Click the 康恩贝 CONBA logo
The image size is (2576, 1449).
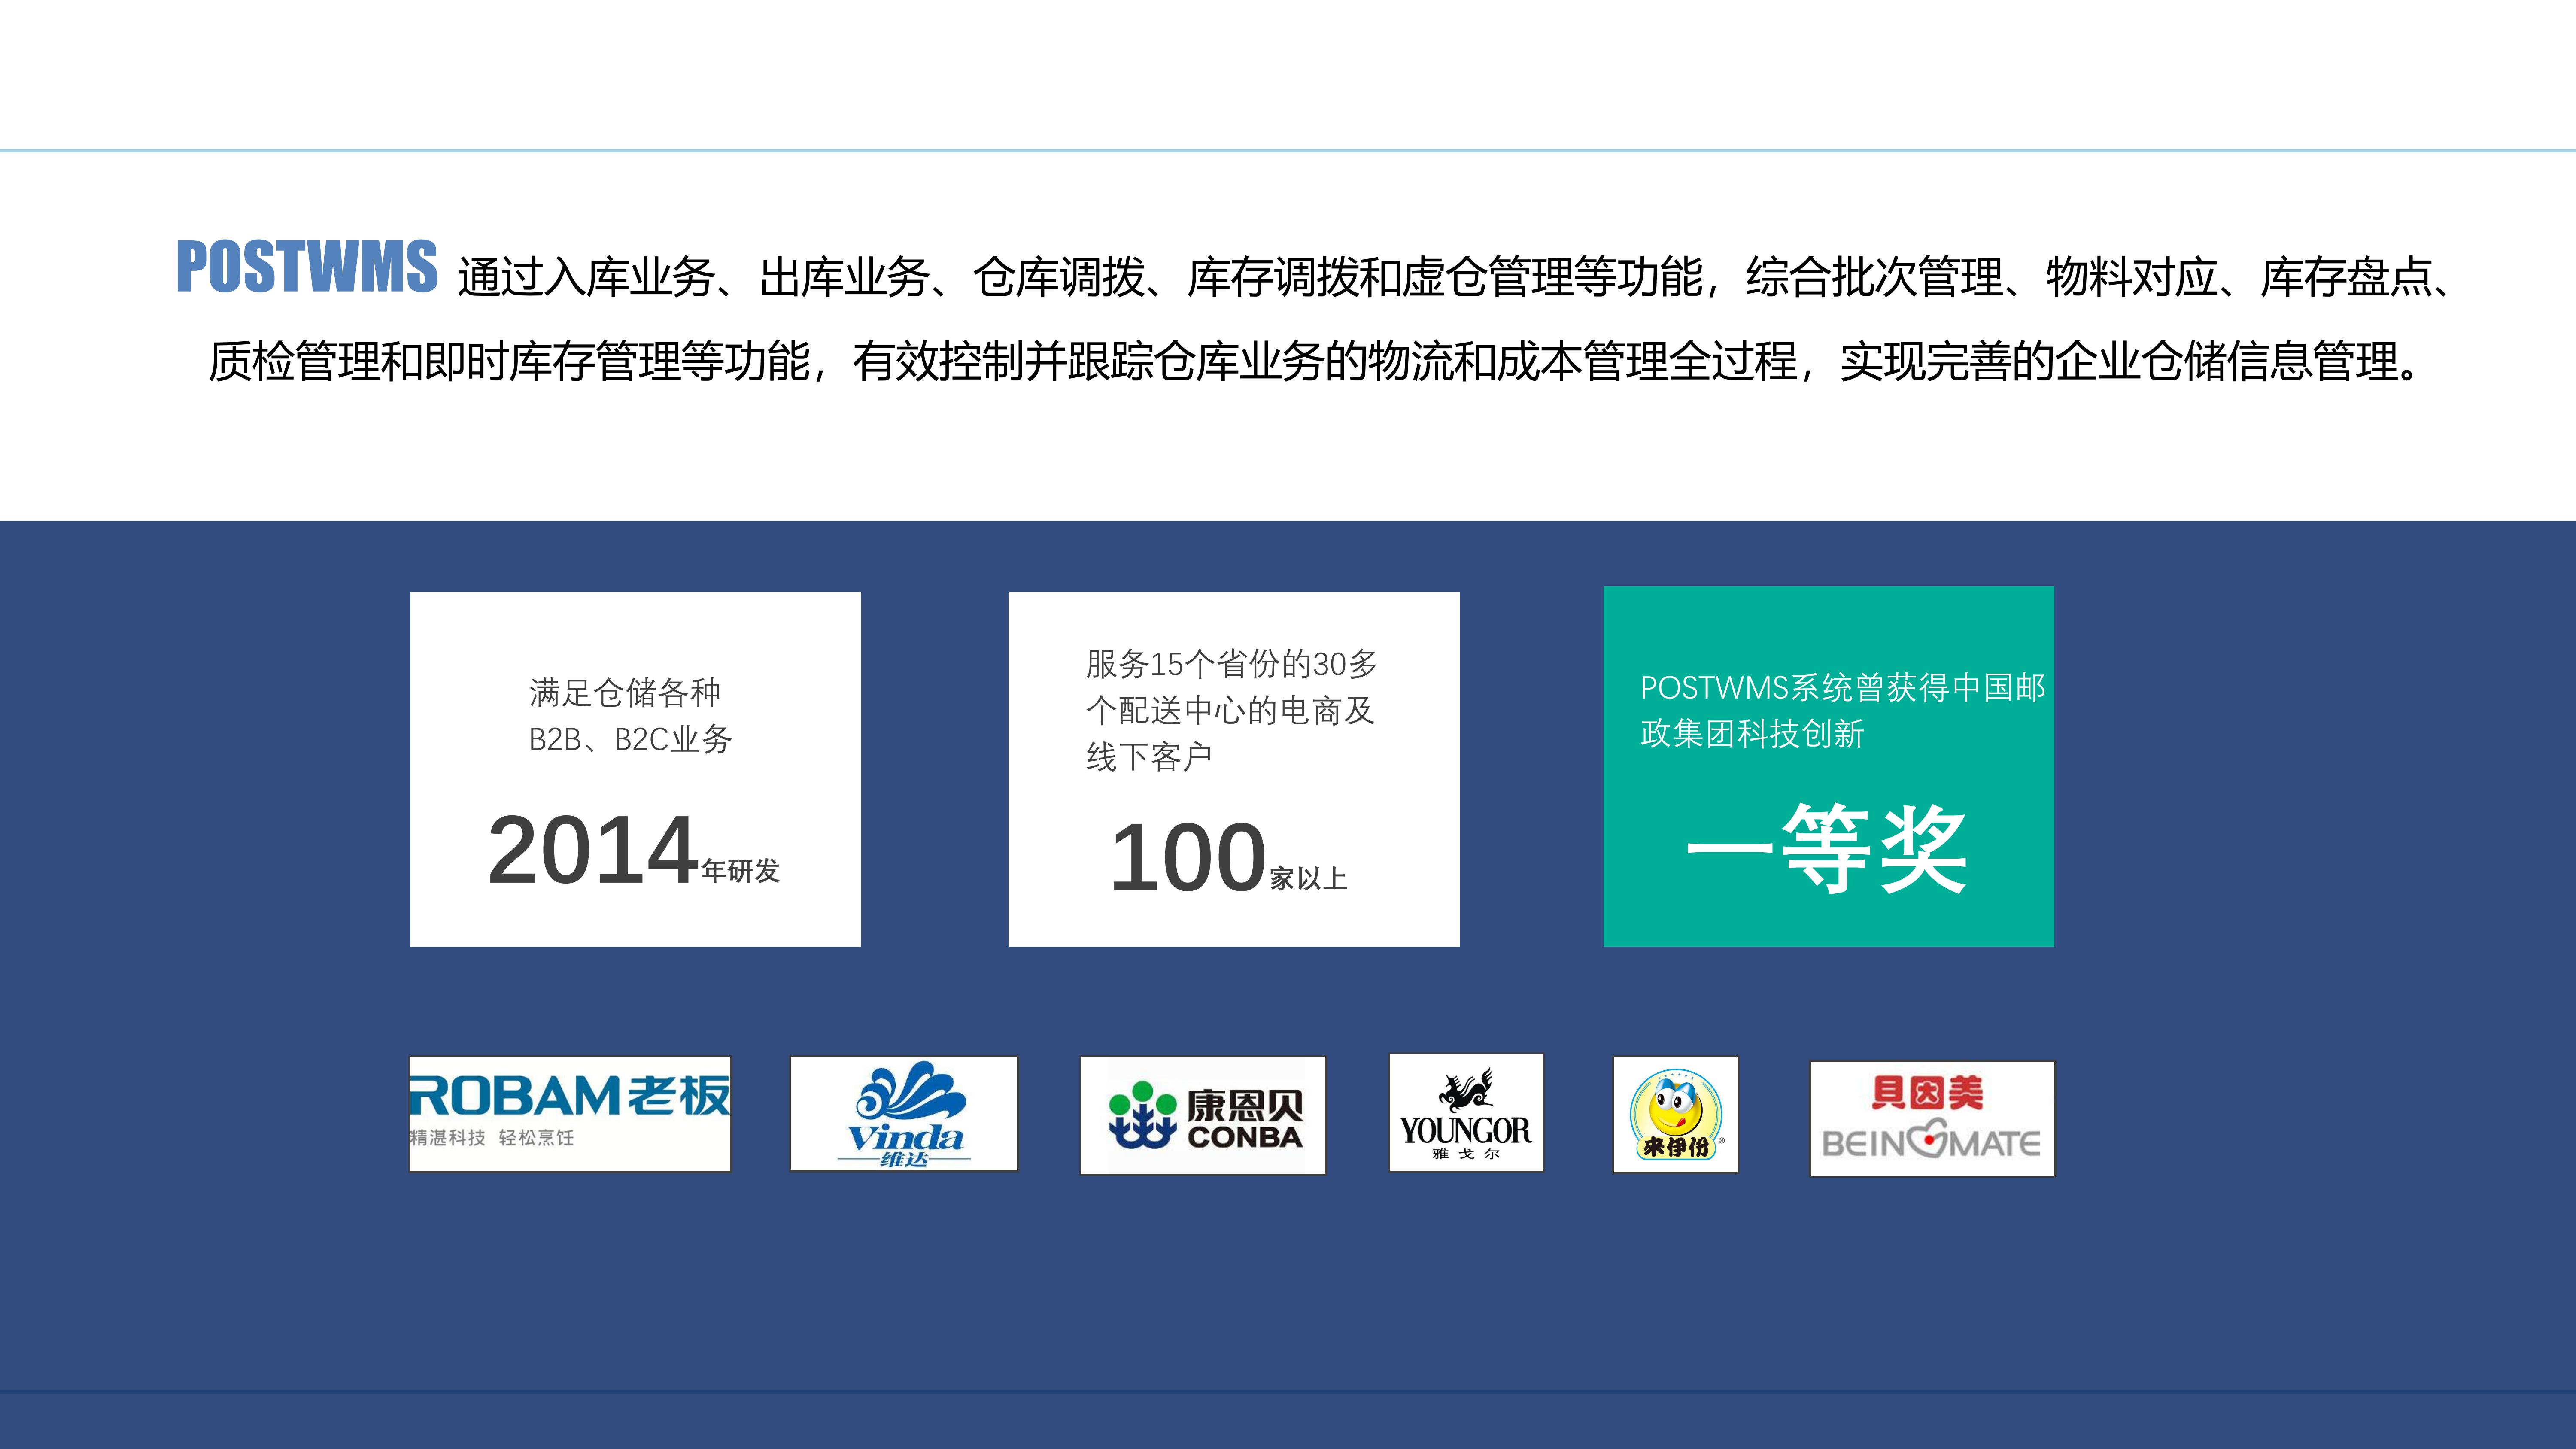pos(1203,1115)
